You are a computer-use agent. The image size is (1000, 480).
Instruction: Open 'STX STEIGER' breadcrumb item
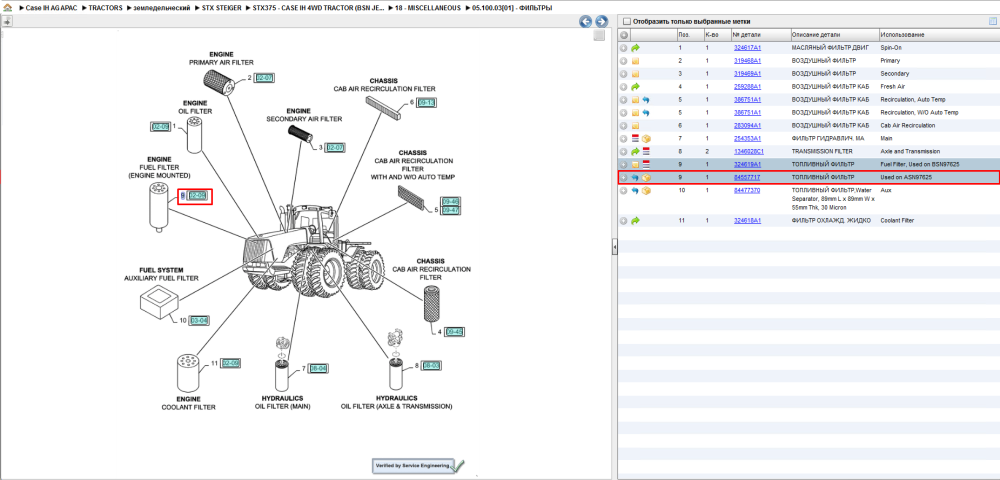point(220,8)
